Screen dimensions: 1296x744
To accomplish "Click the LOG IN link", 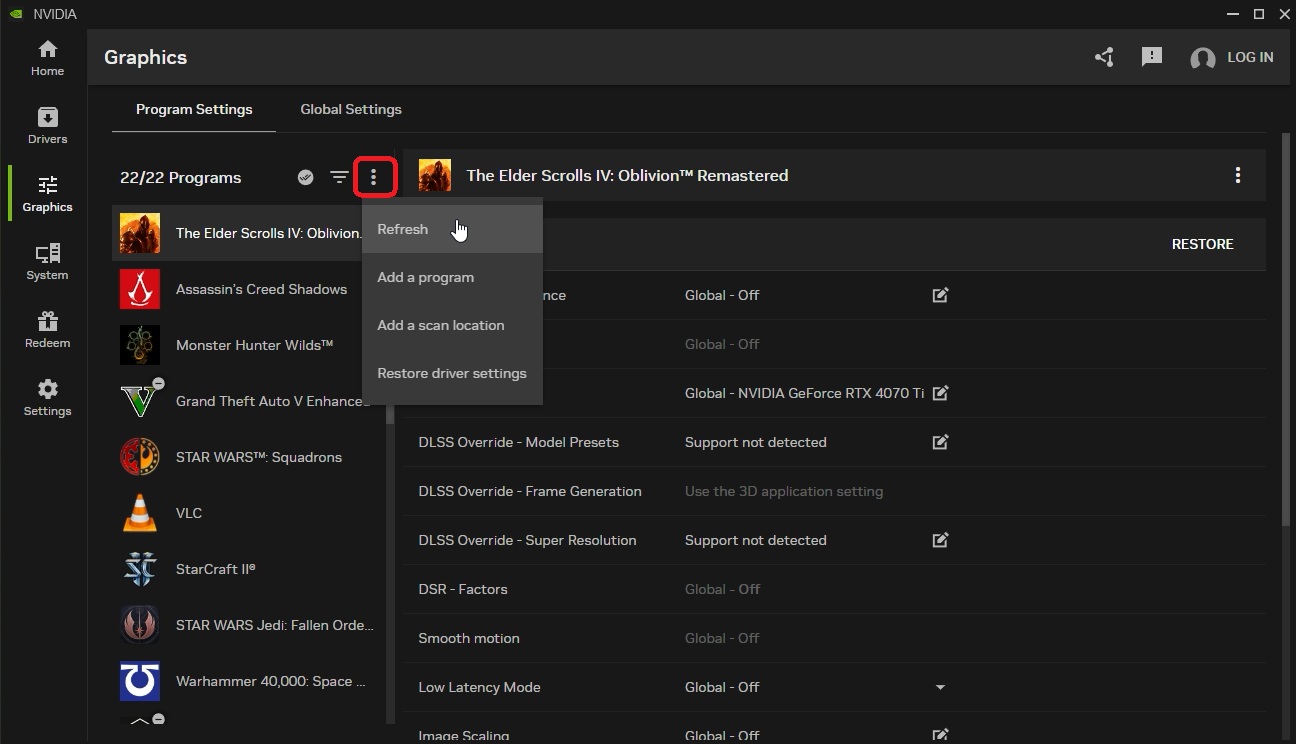I will pos(1250,57).
